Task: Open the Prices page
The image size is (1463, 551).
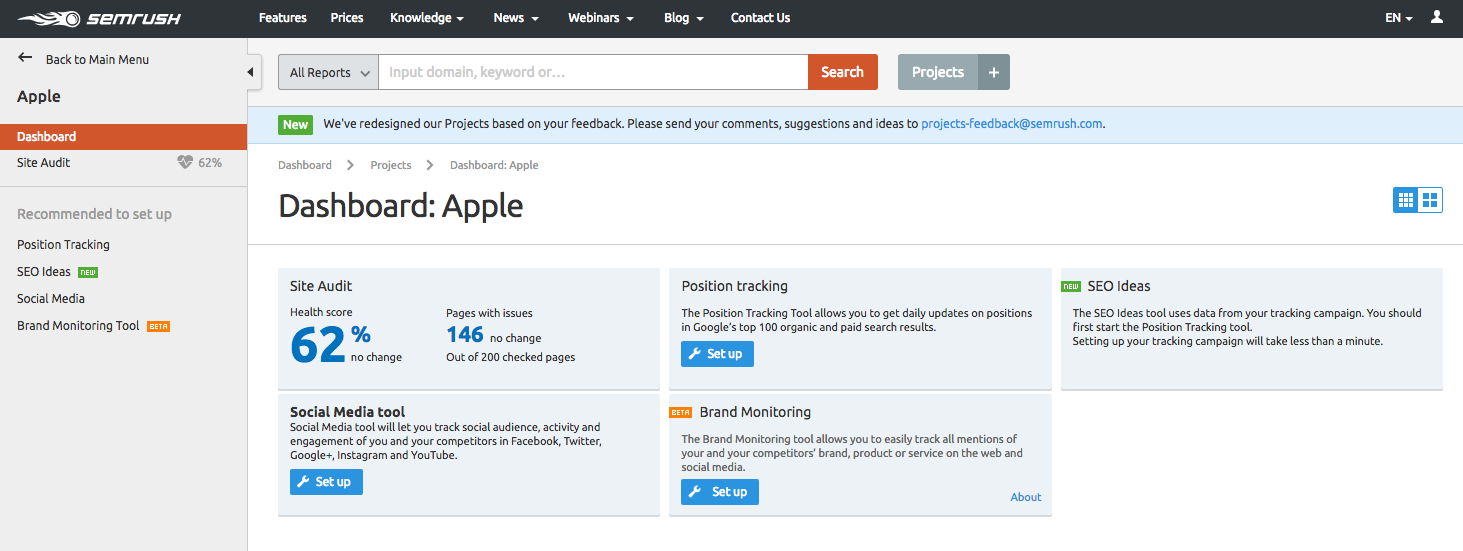Action: tap(347, 18)
